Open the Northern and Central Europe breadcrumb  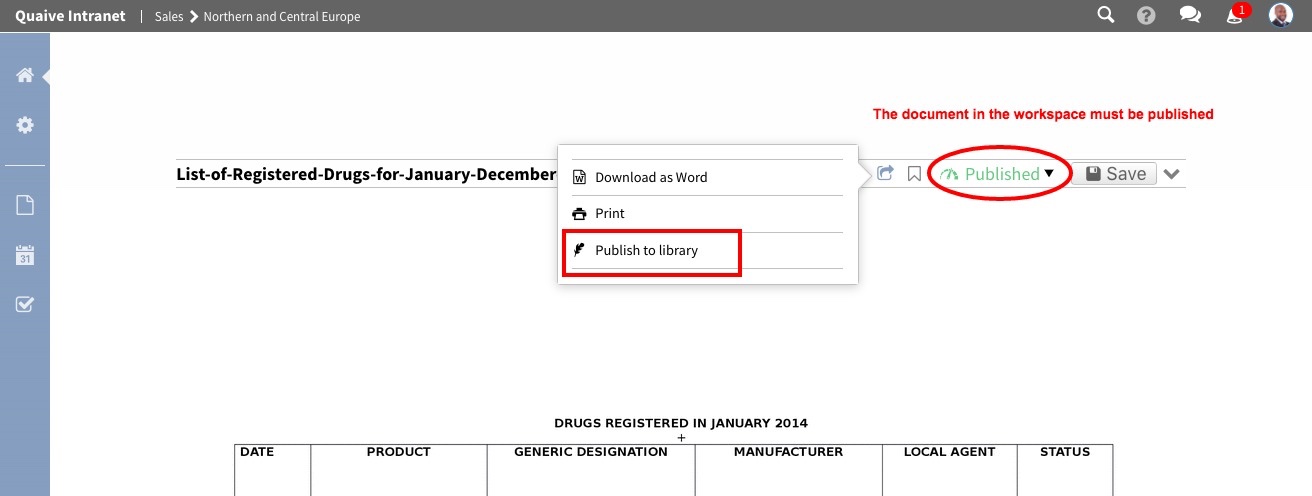pos(282,17)
